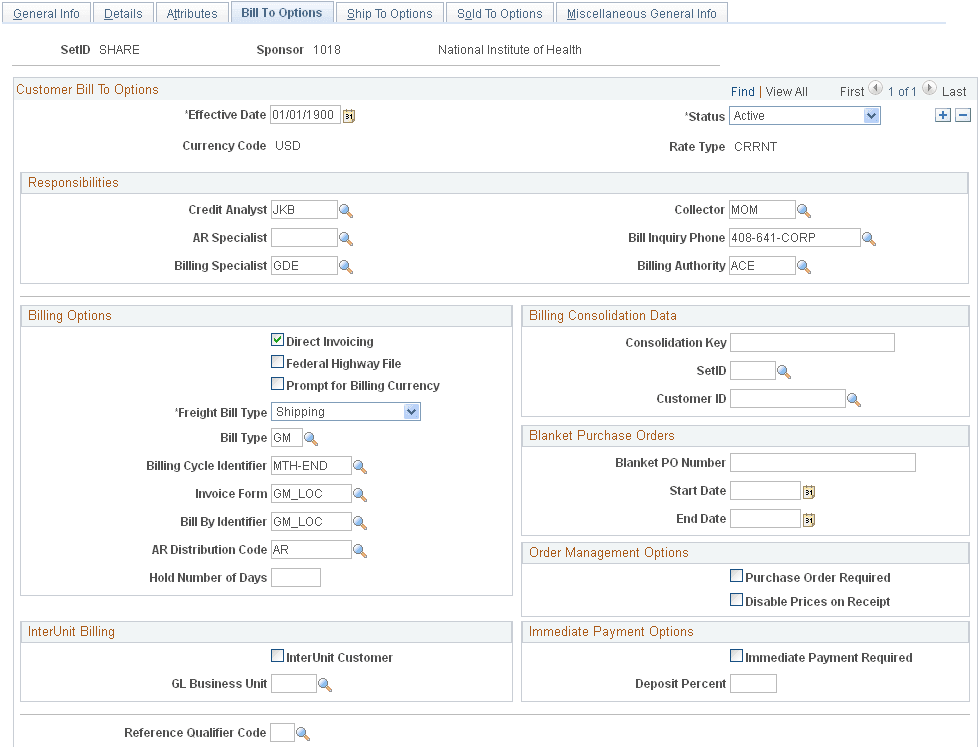The width and height of the screenshot is (978, 747).
Task: Enable the Federal Highway File option
Action: point(277,362)
